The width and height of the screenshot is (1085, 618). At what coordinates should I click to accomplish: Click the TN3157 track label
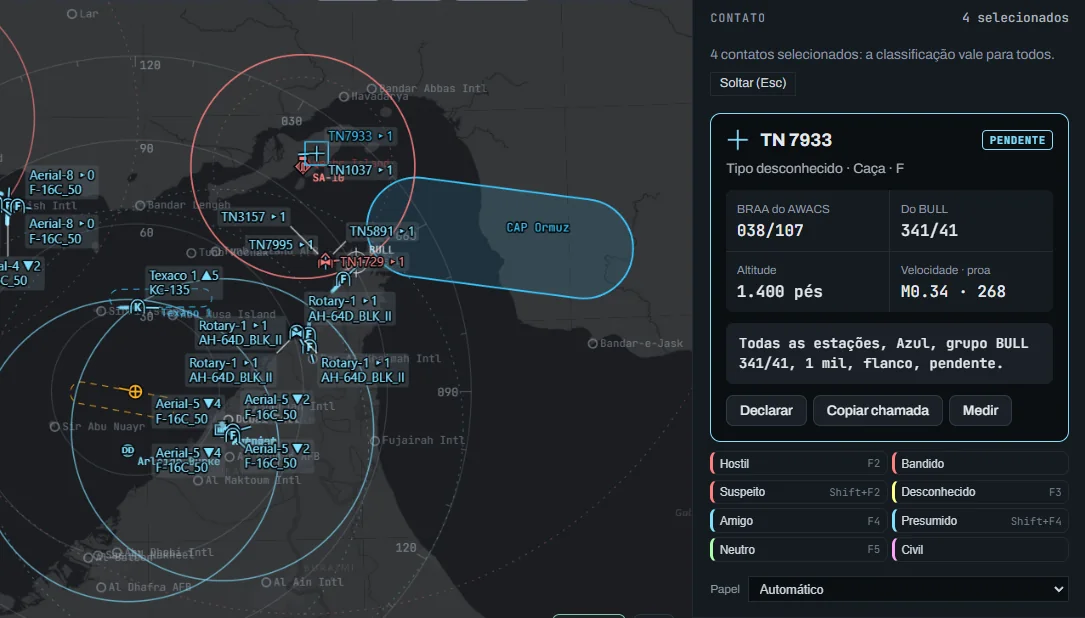click(253, 217)
